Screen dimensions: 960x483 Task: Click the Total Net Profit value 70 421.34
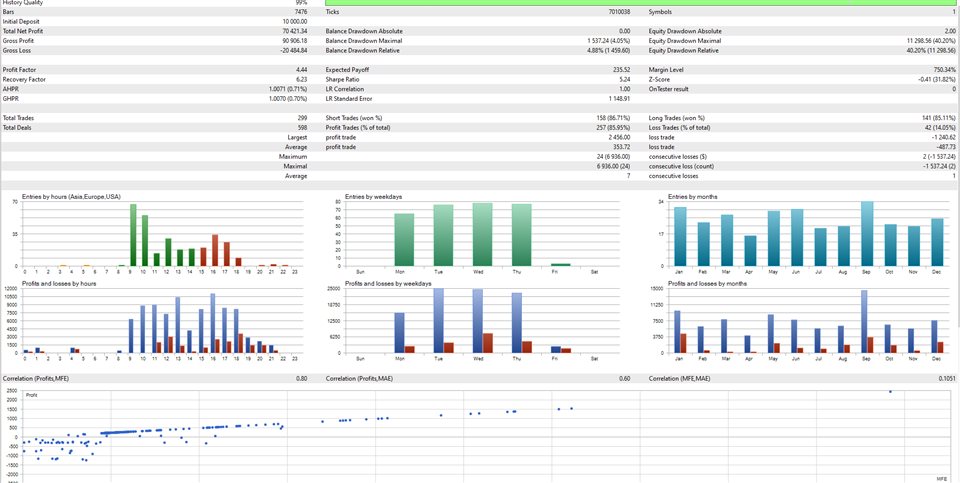(294, 31)
